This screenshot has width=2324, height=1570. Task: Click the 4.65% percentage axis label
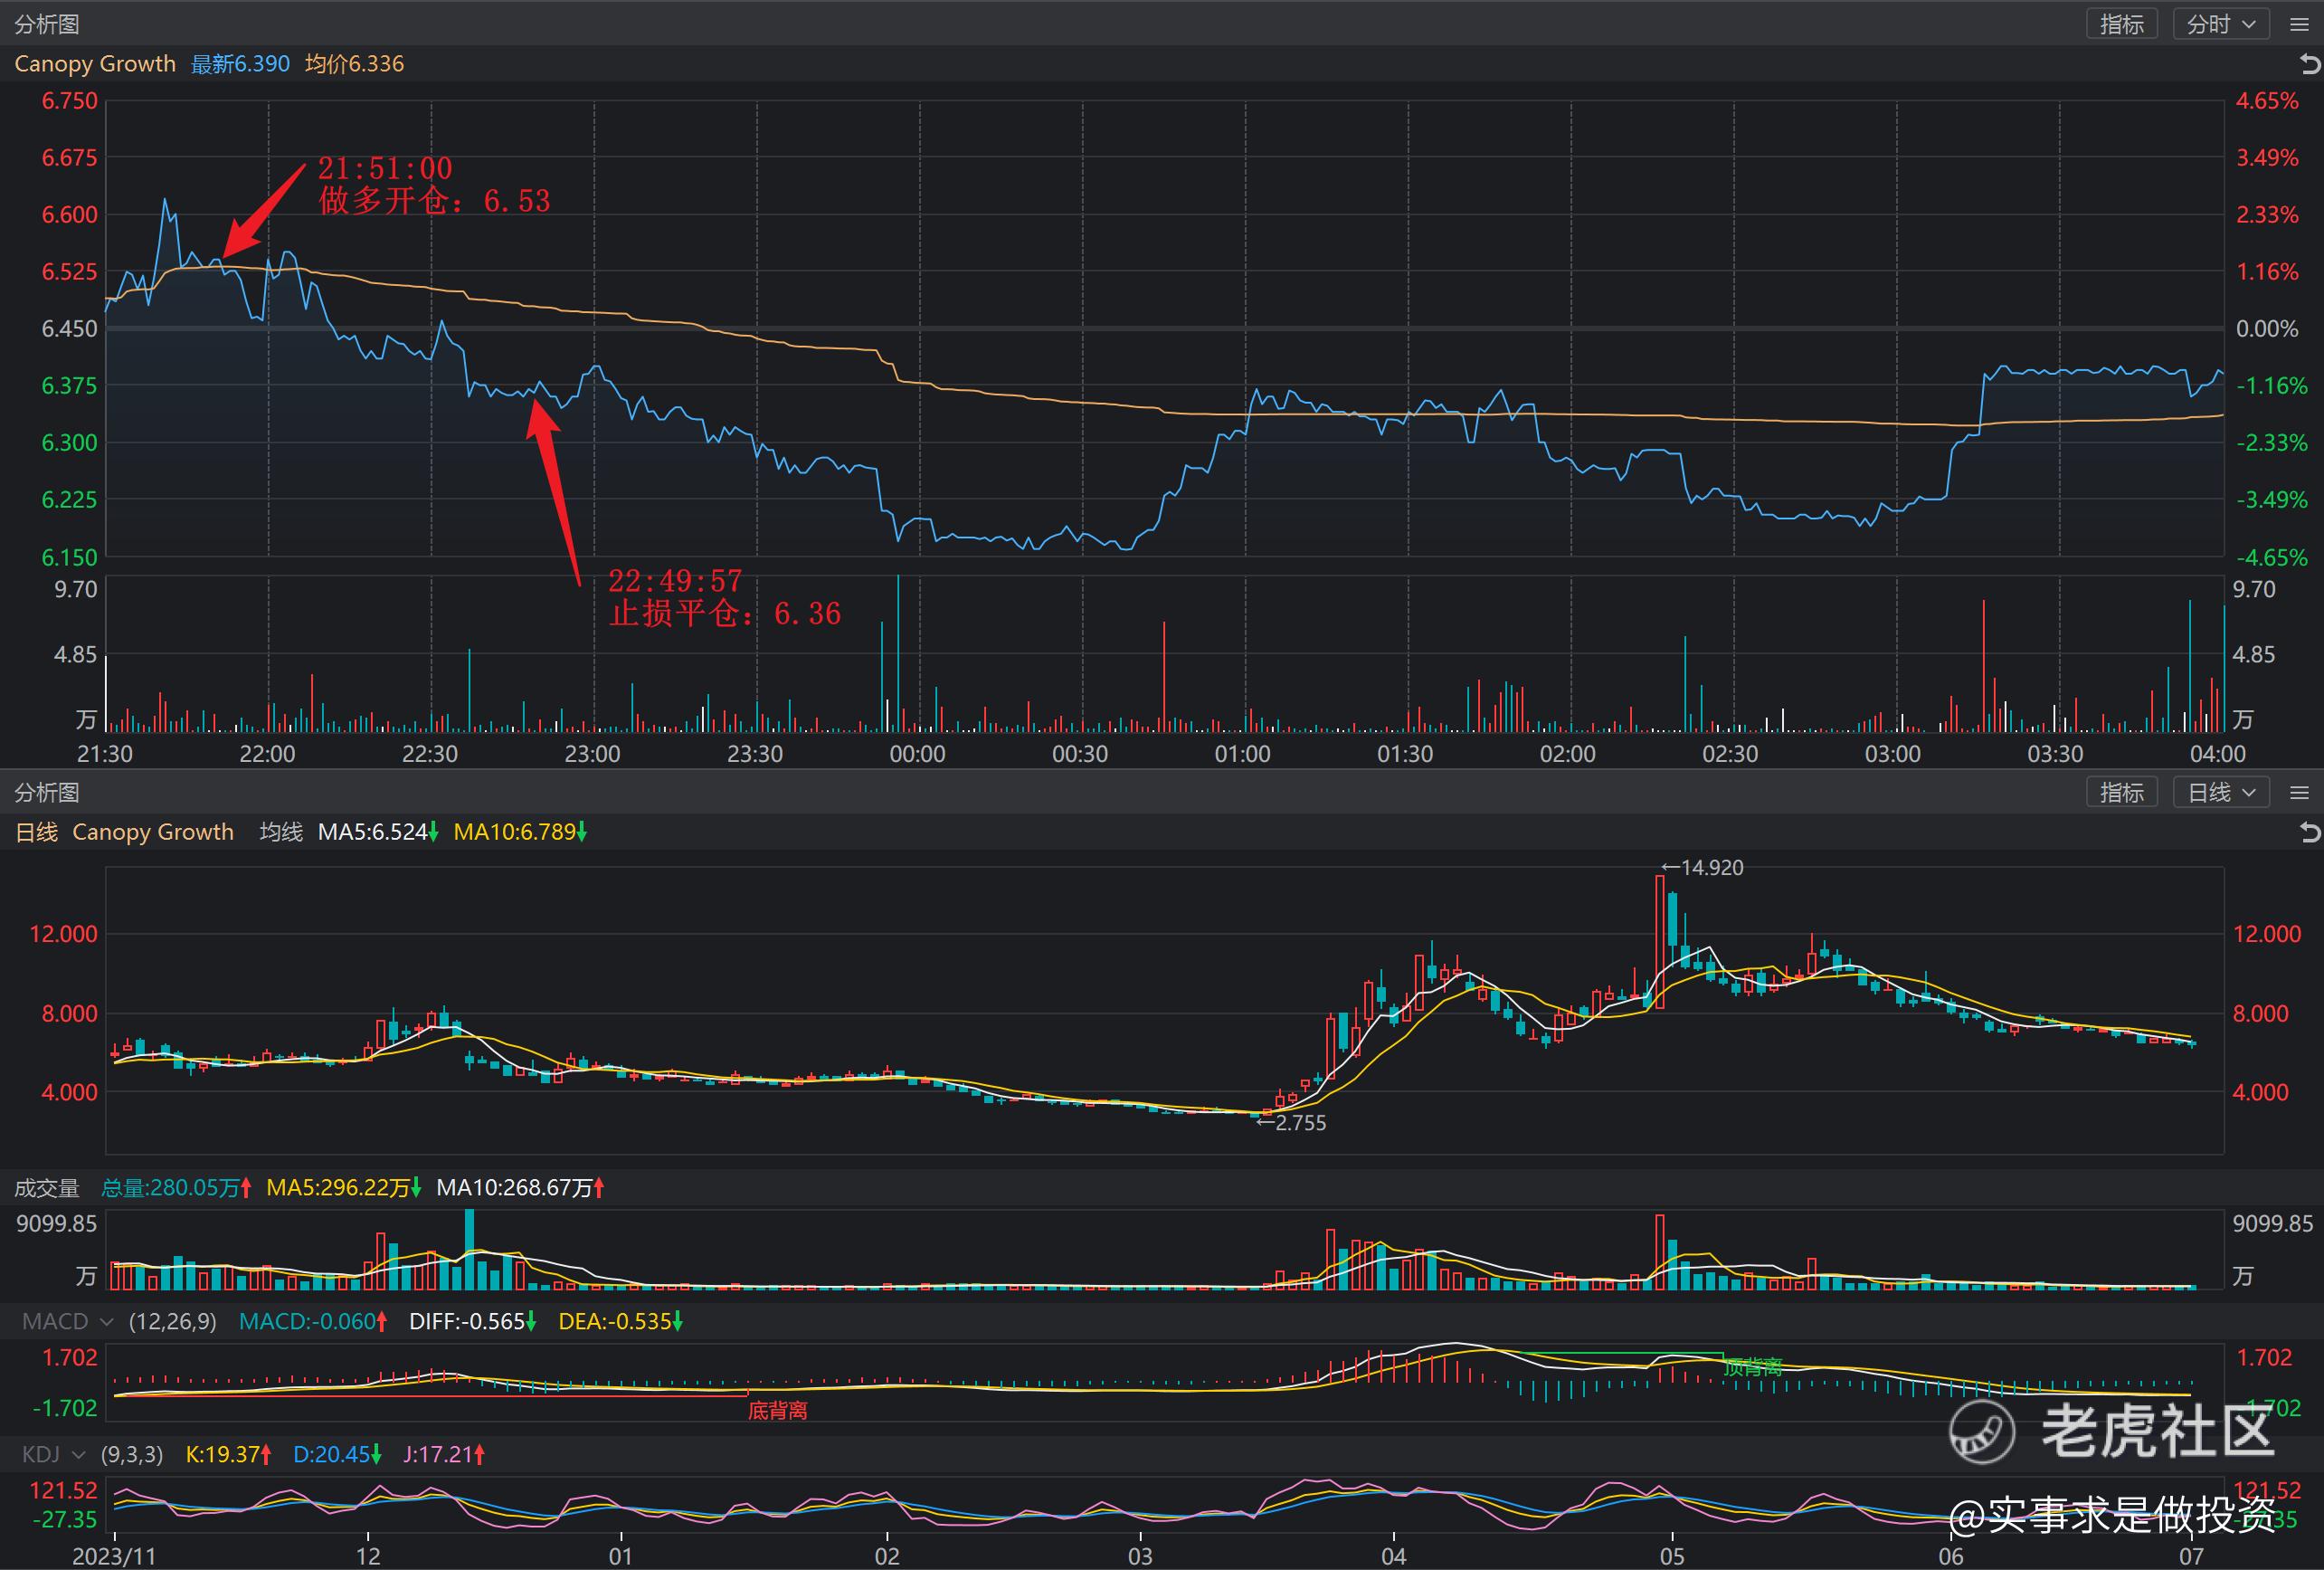(2267, 101)
